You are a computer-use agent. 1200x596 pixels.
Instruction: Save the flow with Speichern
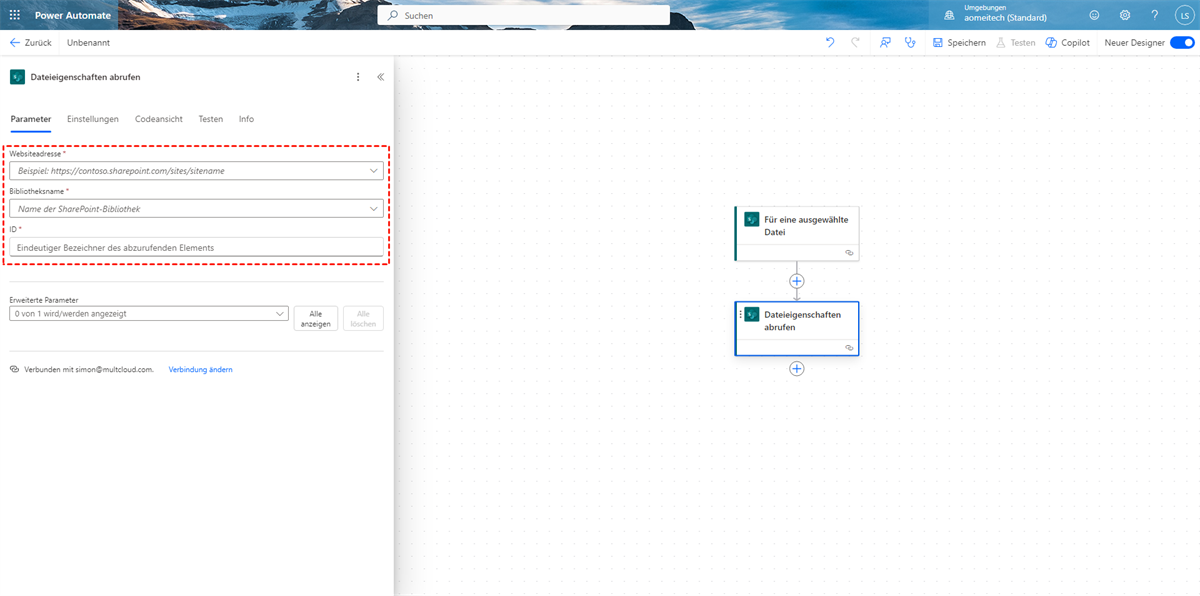pos(959,43)
